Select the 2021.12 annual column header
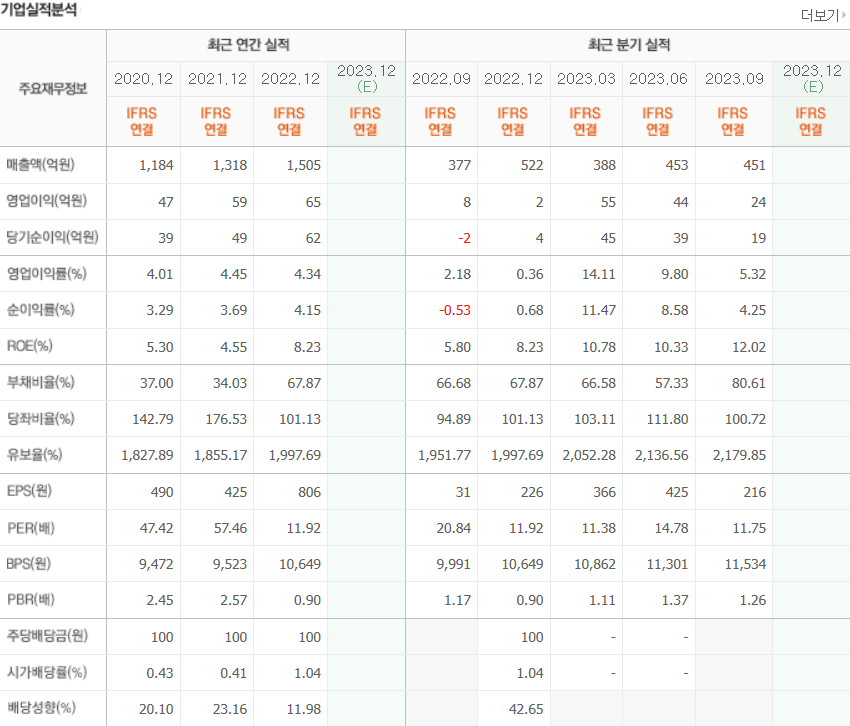The height and width of the screenshot is (726, 850). 217,79
